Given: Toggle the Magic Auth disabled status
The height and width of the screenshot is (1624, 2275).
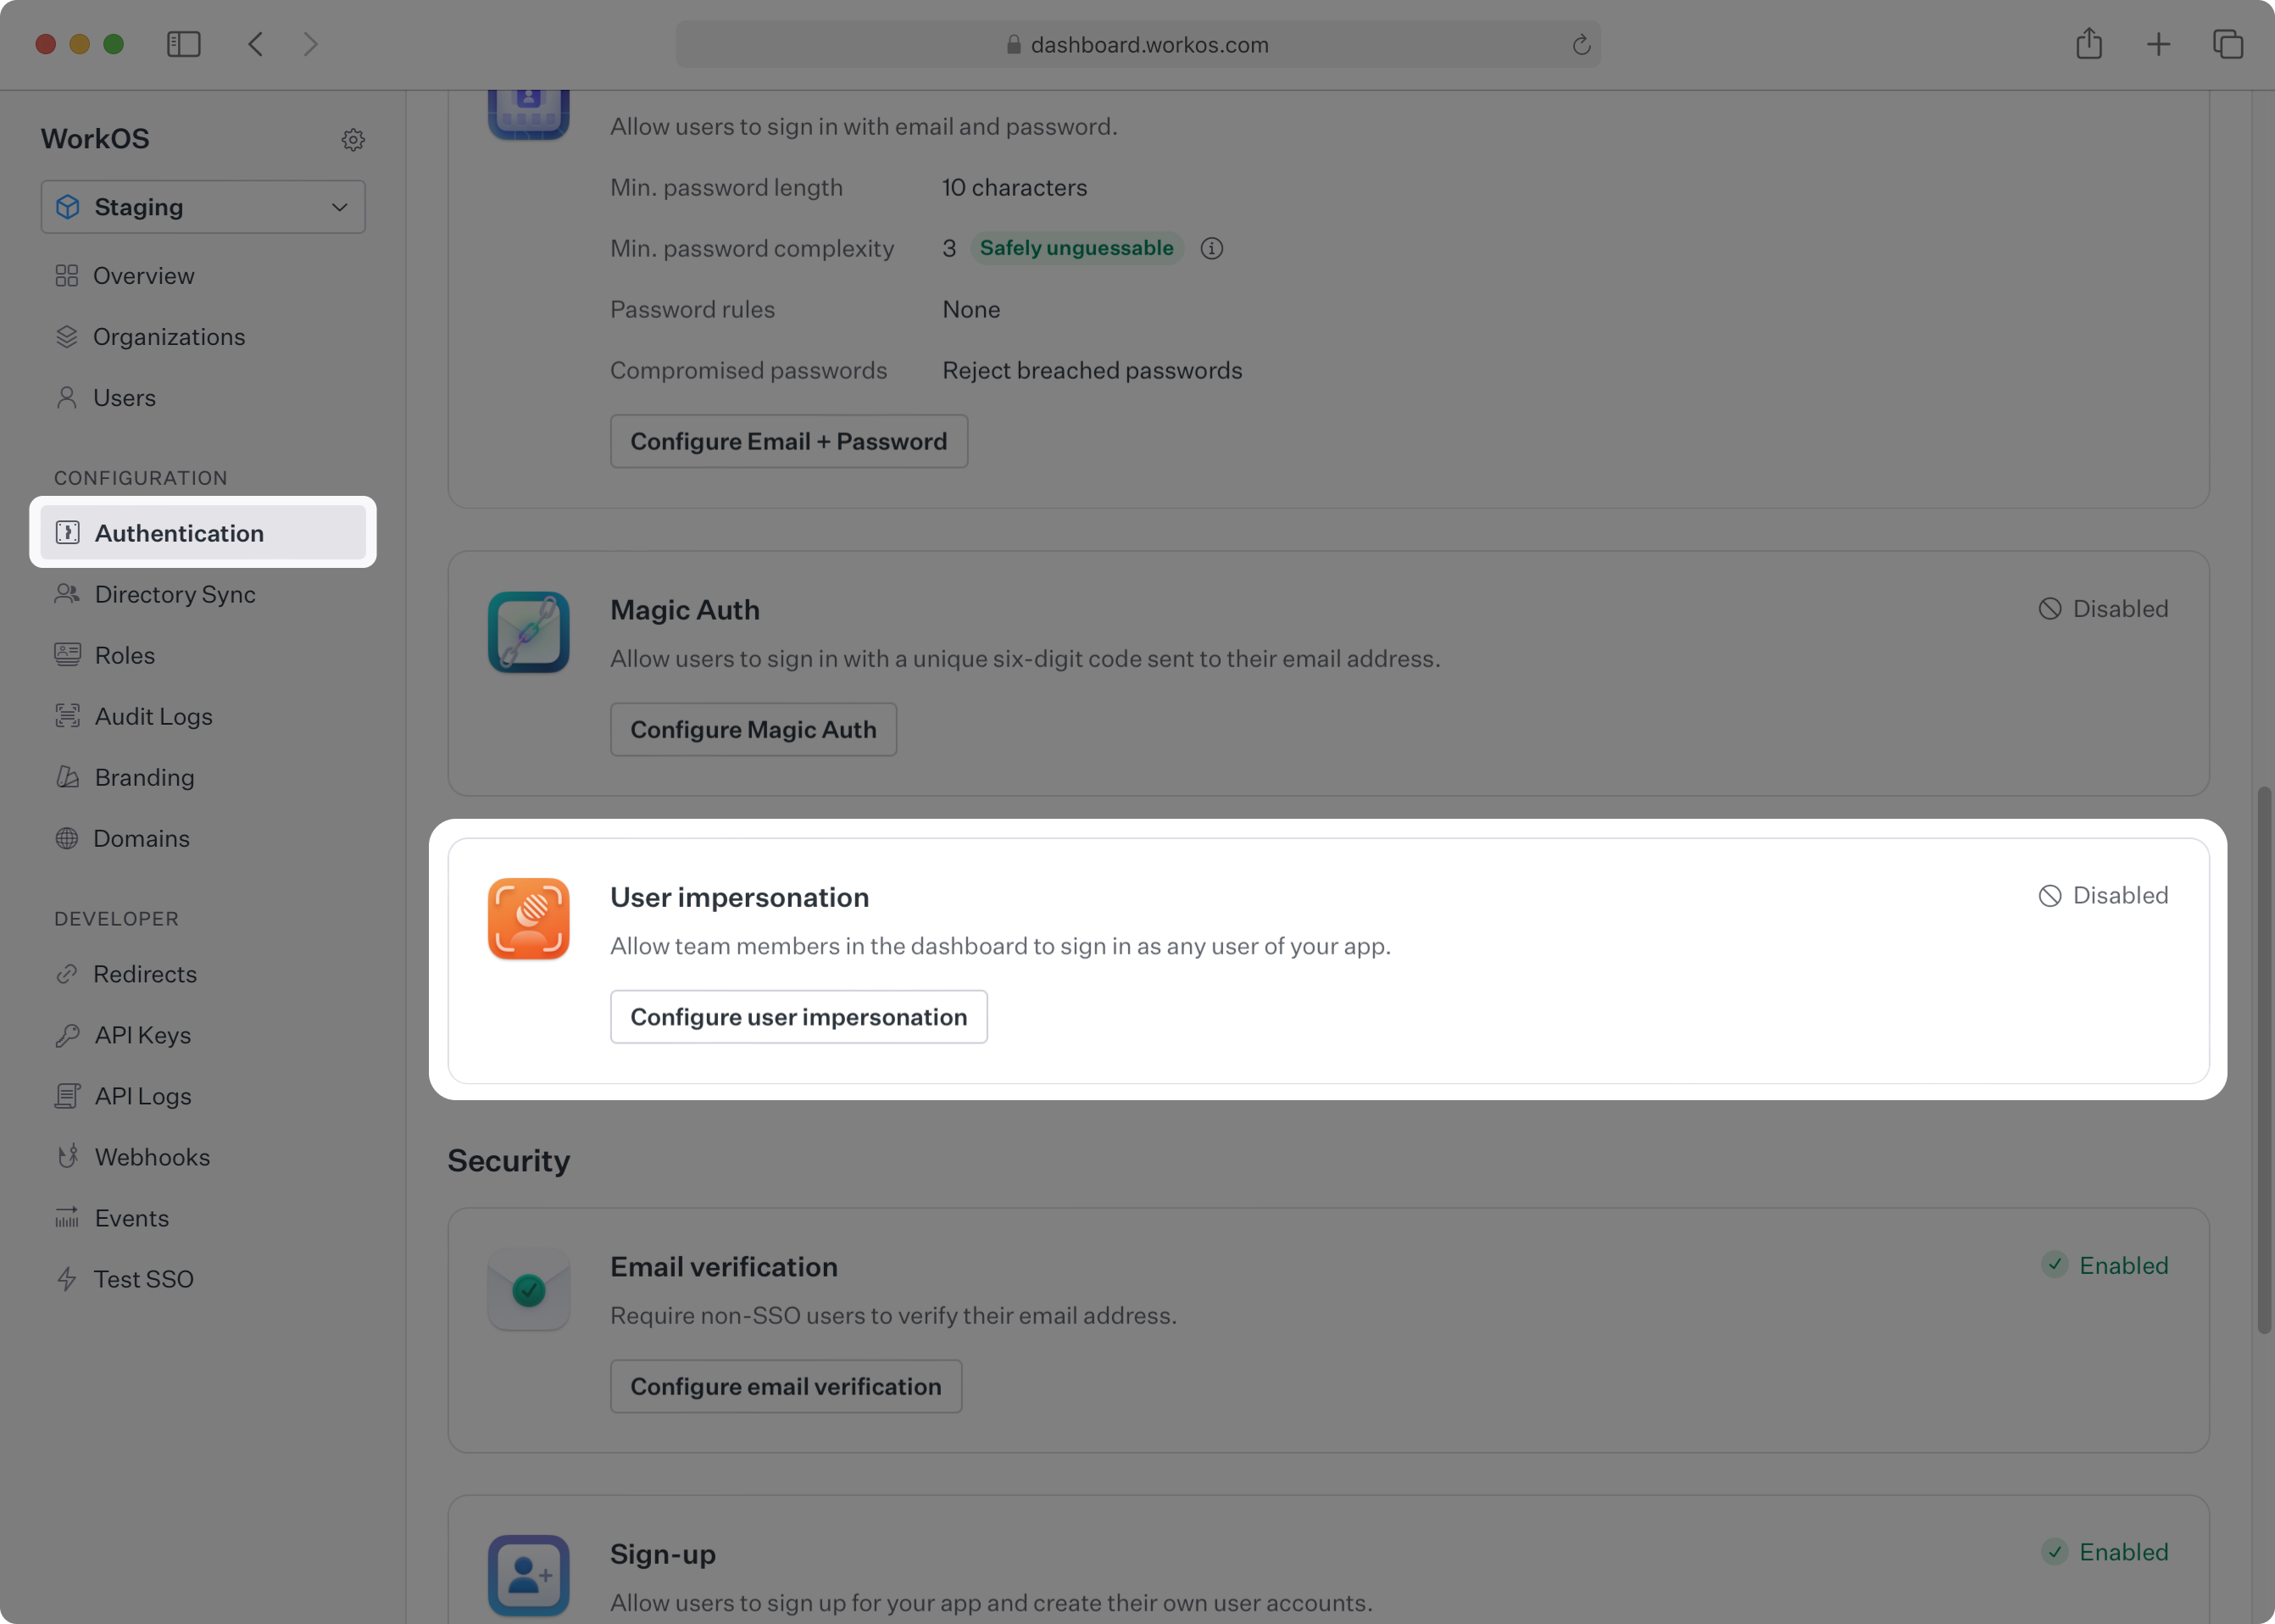Looking at the screenshot, I should pos(2103,610).
